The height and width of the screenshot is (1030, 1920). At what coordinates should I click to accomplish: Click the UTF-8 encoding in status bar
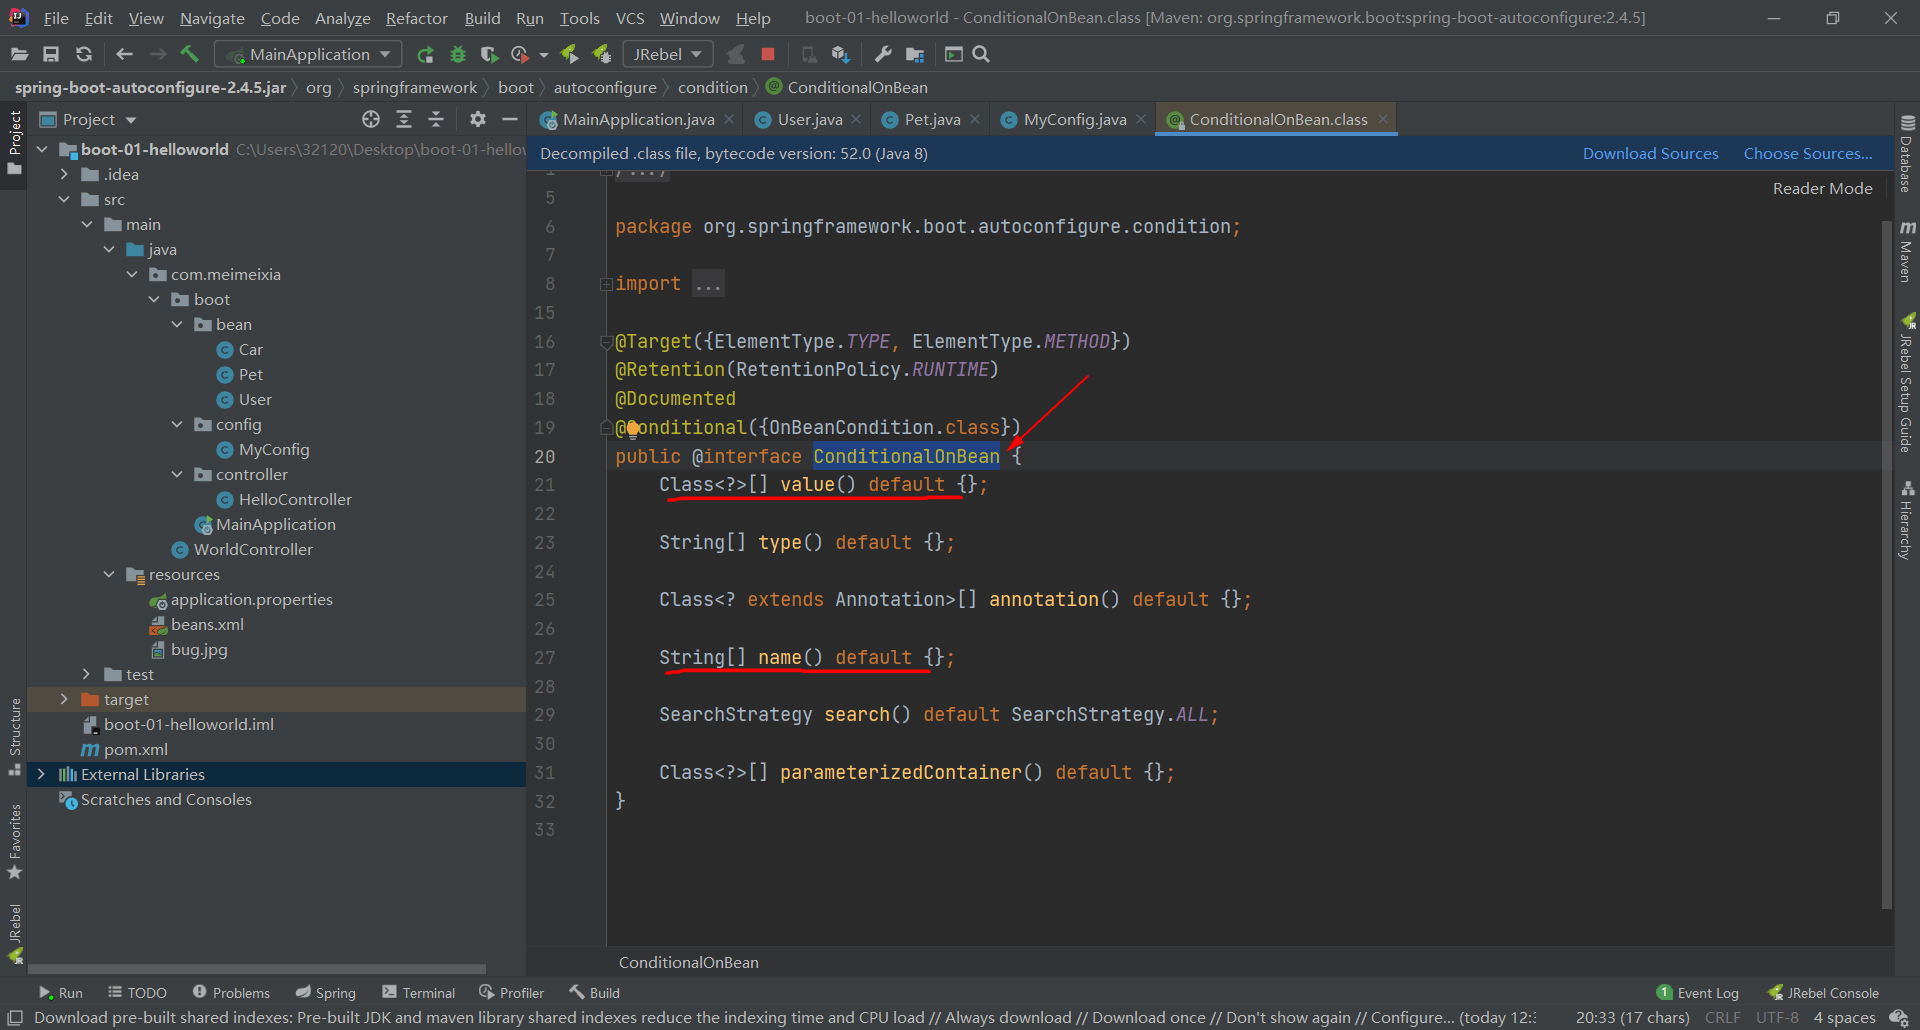[x=1777, y=1017]
